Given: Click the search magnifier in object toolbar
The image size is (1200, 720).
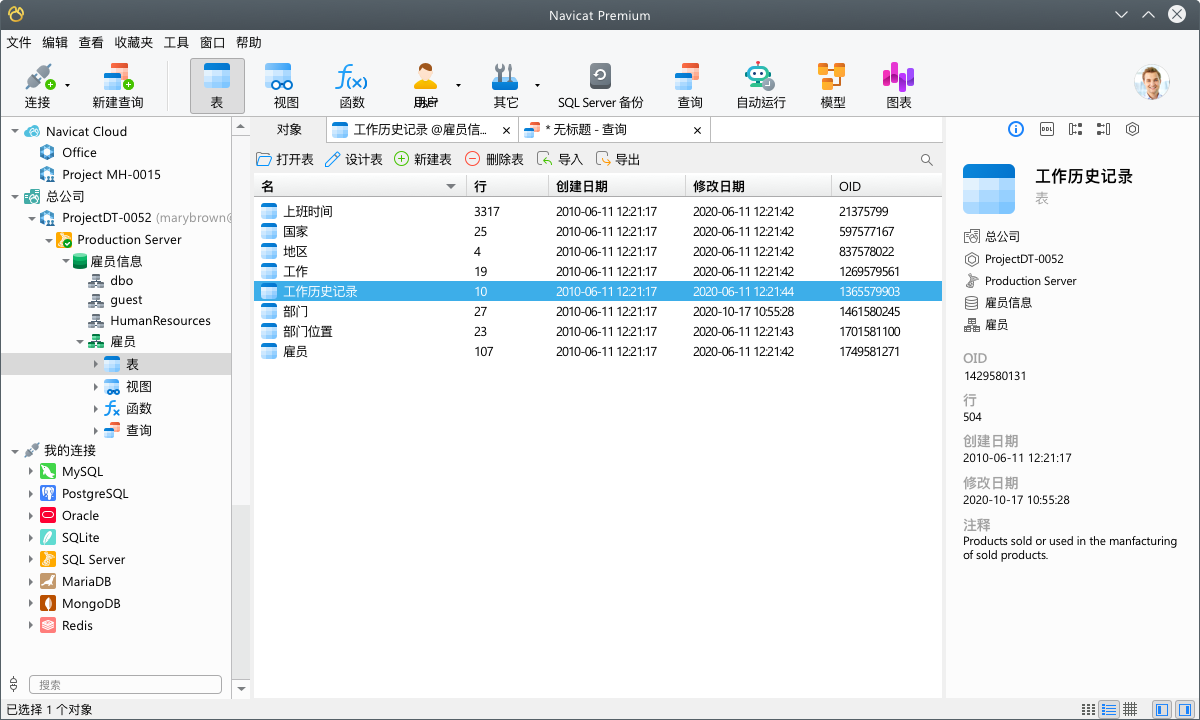Looking at the screenshot, I should click(927, 160).
